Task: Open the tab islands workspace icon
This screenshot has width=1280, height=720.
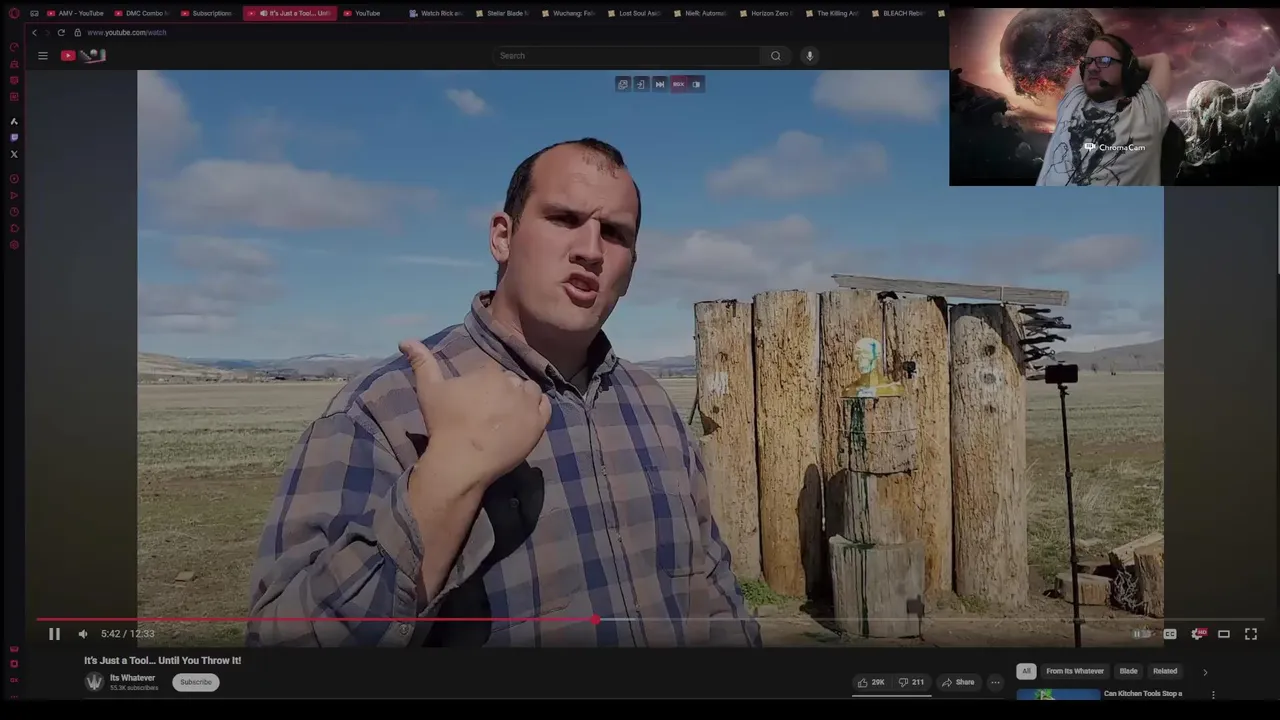Action: [34, 13]
